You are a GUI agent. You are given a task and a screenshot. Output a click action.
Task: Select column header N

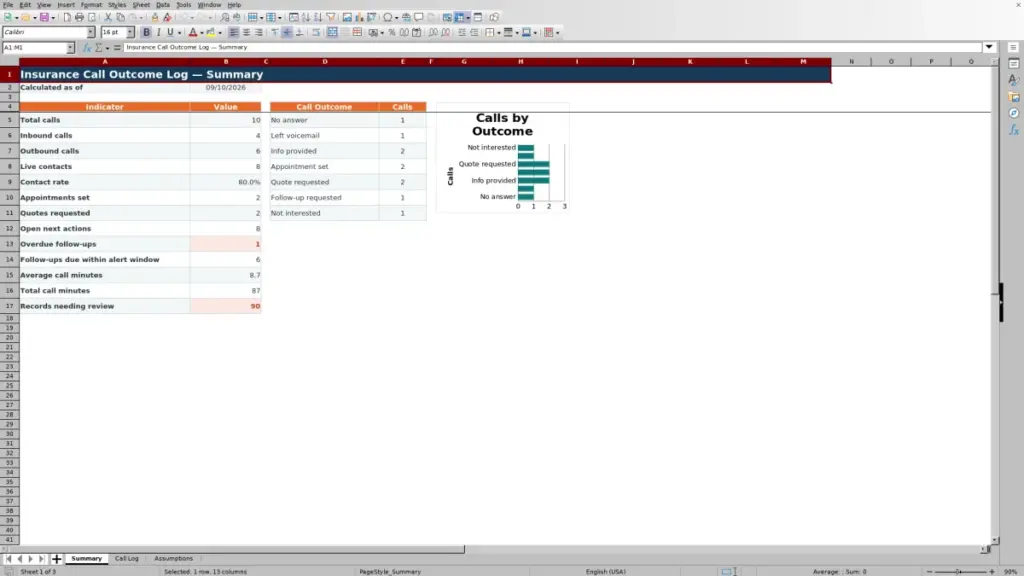point(851,61)
